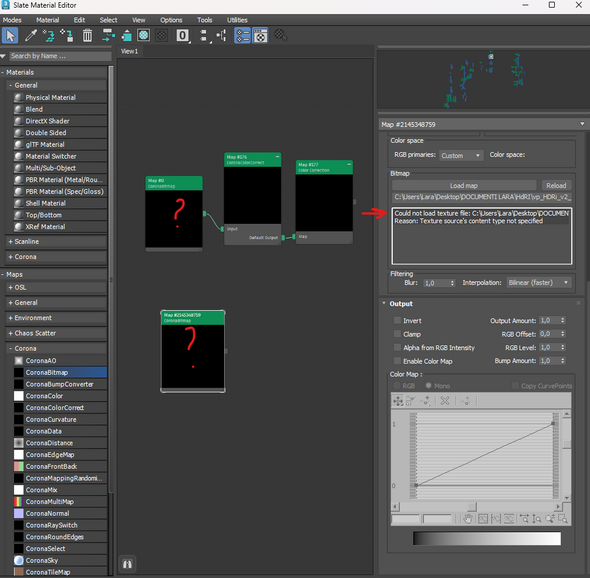The height and width of the screenshot is (578, 590).
Task: Click the Reload button
Action: coord(556,186)
